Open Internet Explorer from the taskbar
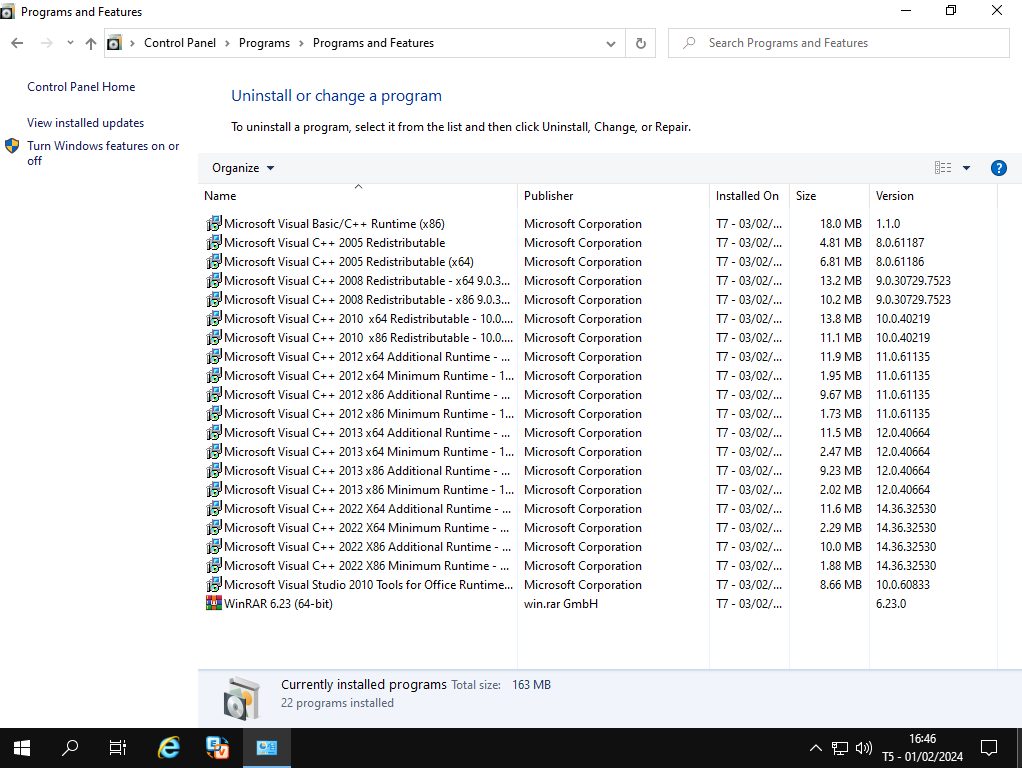The height and width of the screenshot is (768, 1022). point(169,747)
